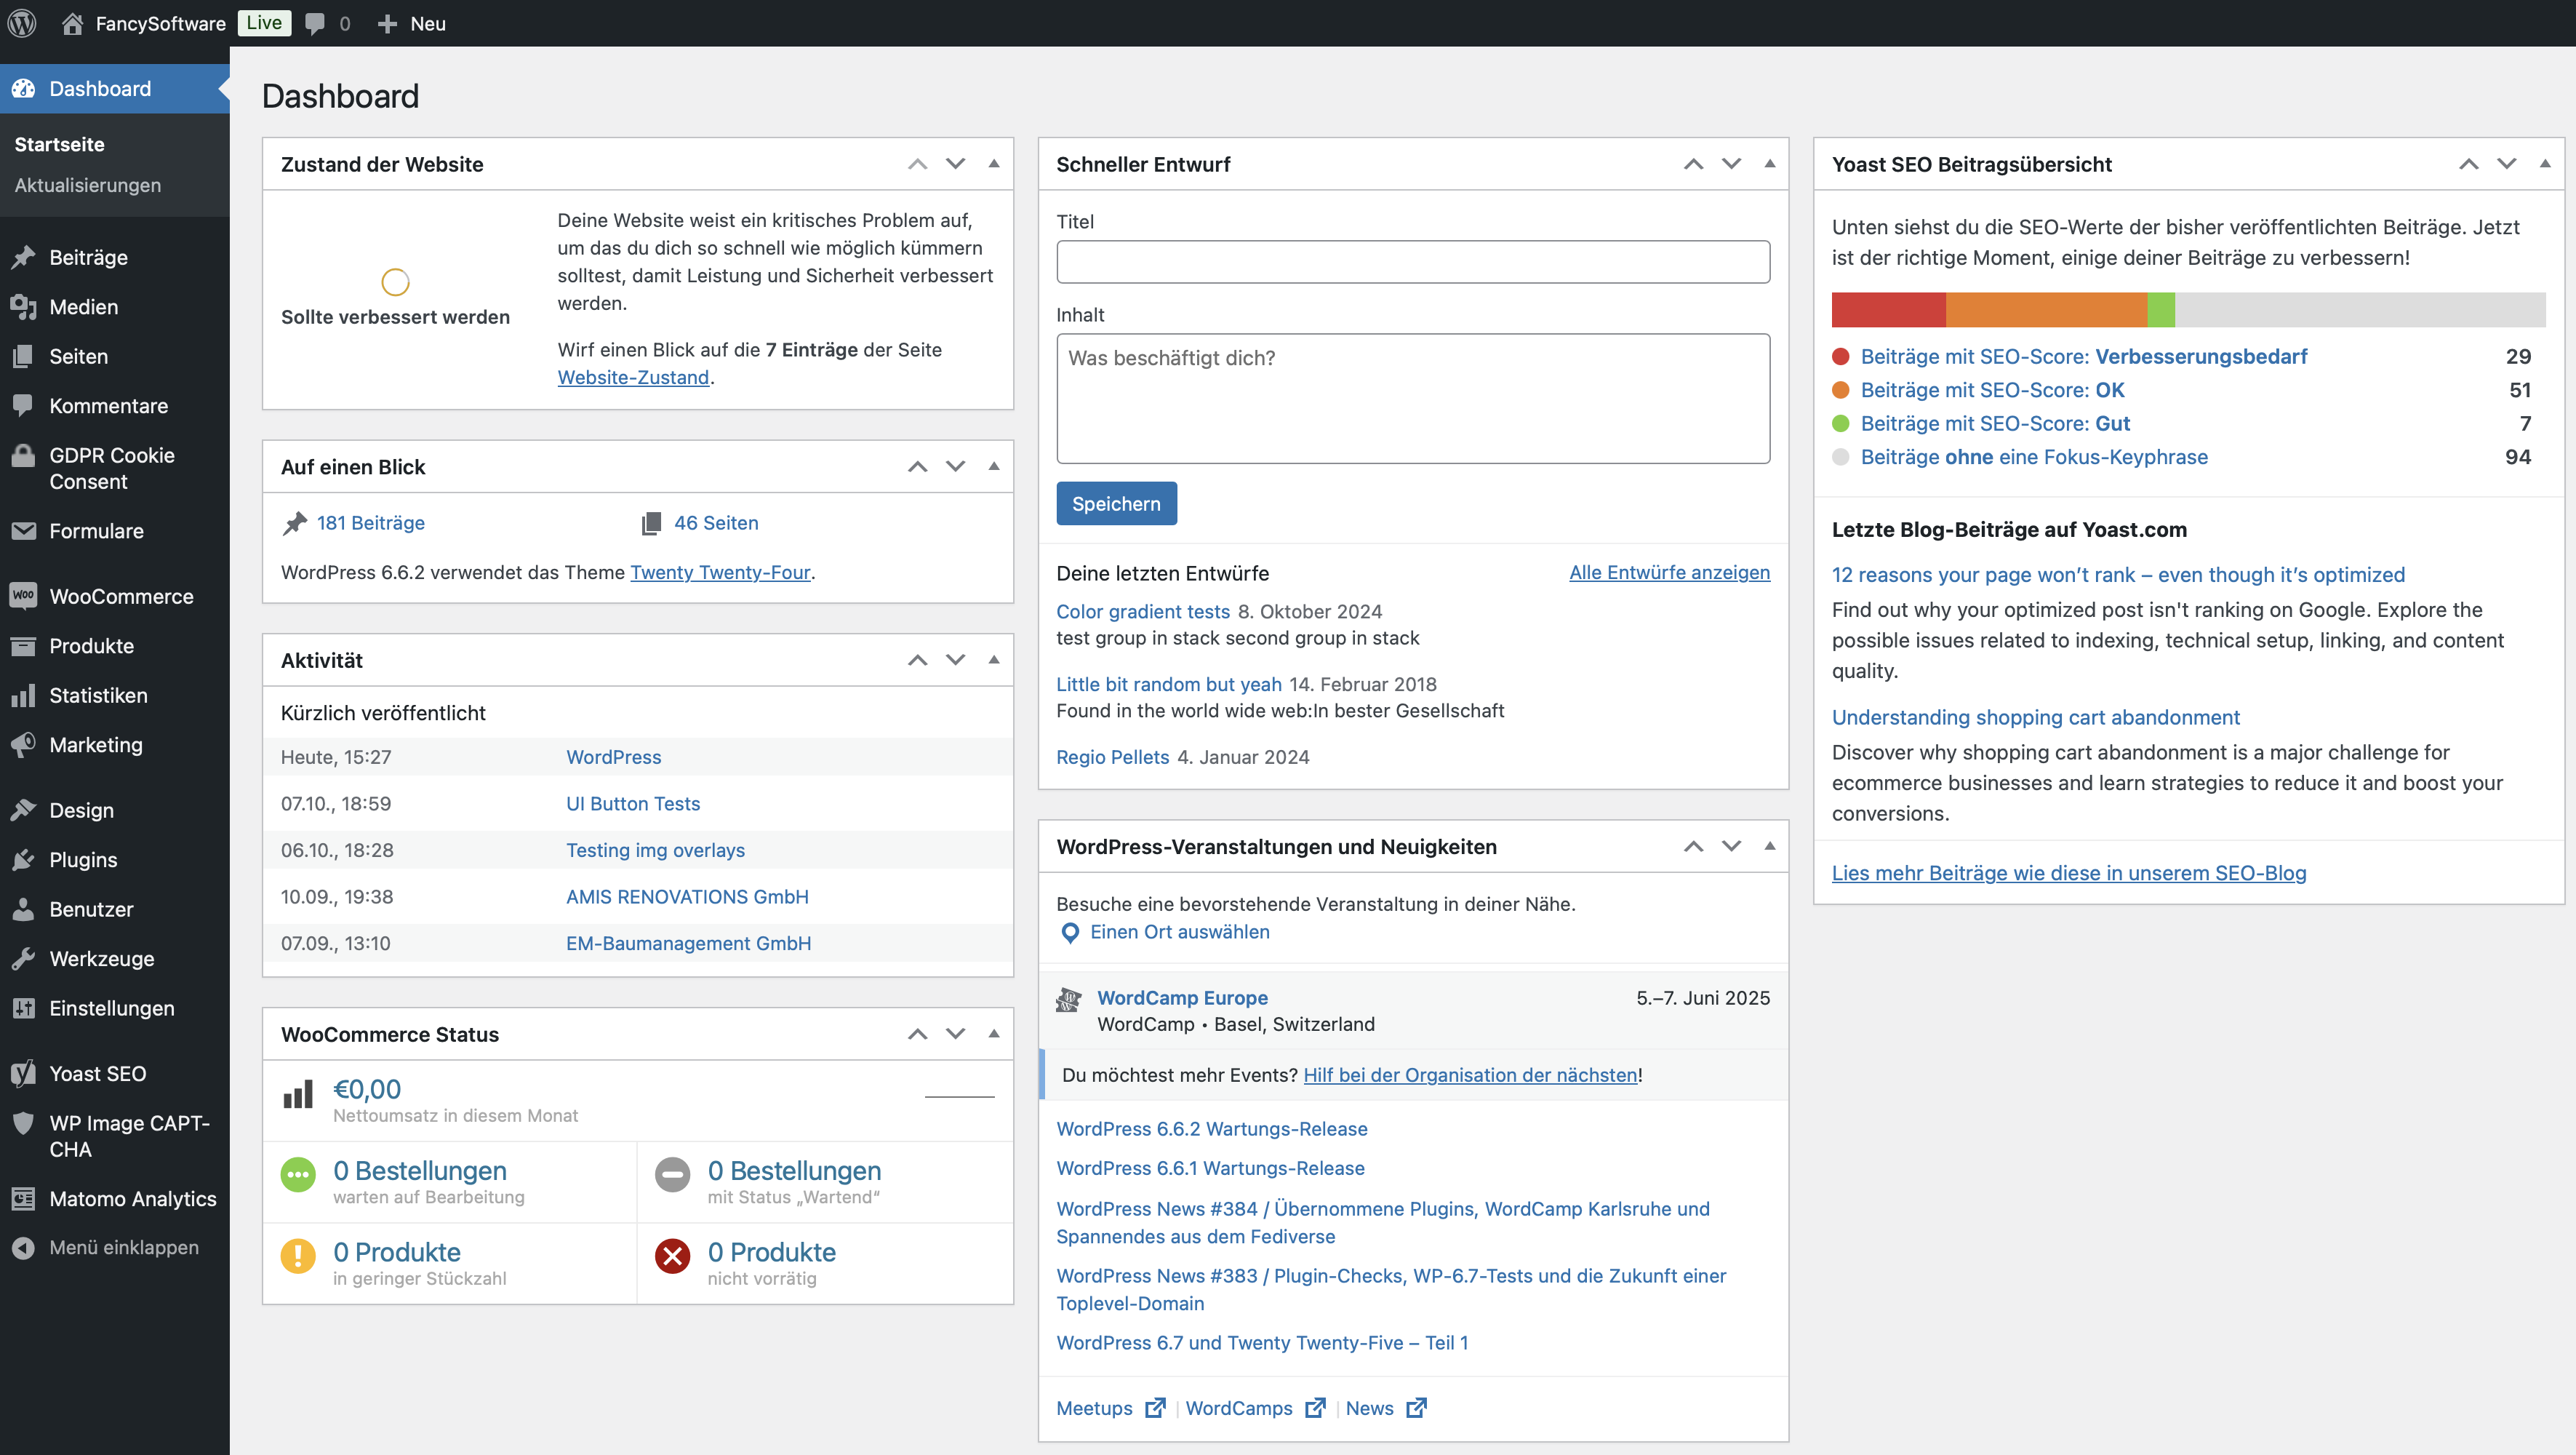Toggle the Zustand der Website panel
The width and height of the screenshot is (2576, 1455).
click(x=994, y=164)
